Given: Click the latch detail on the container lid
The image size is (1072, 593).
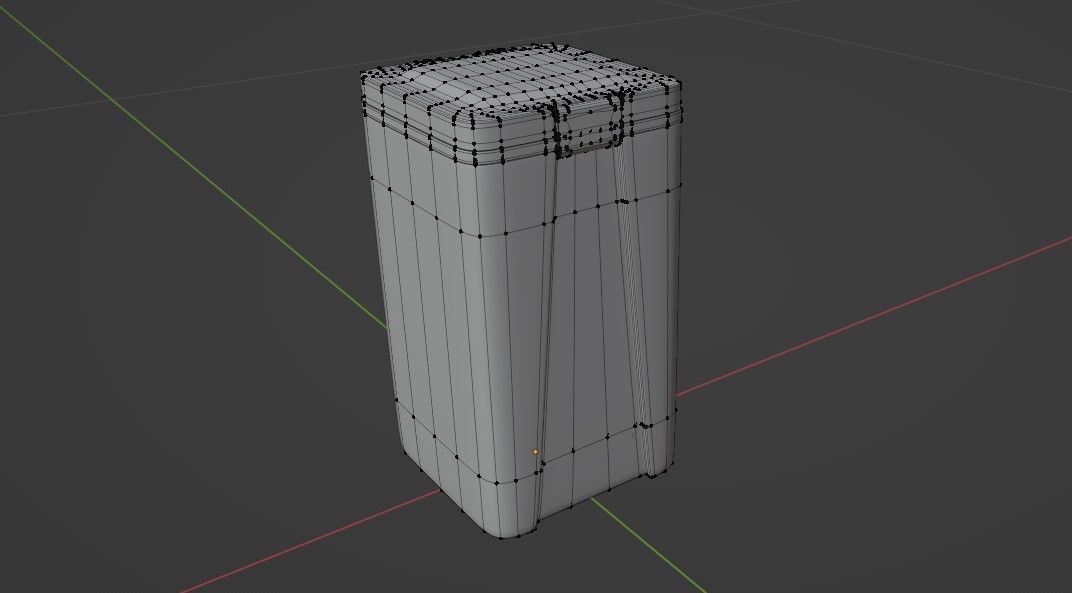Looking at the screenshot, I should [590, 127].
